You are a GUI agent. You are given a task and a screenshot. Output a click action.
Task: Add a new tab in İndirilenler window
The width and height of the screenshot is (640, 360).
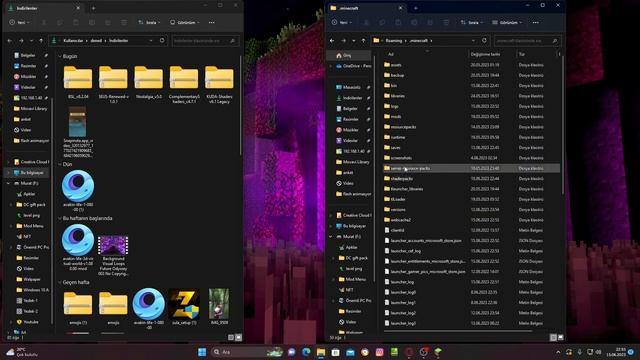pyautogui.click(x=93, y=8)
